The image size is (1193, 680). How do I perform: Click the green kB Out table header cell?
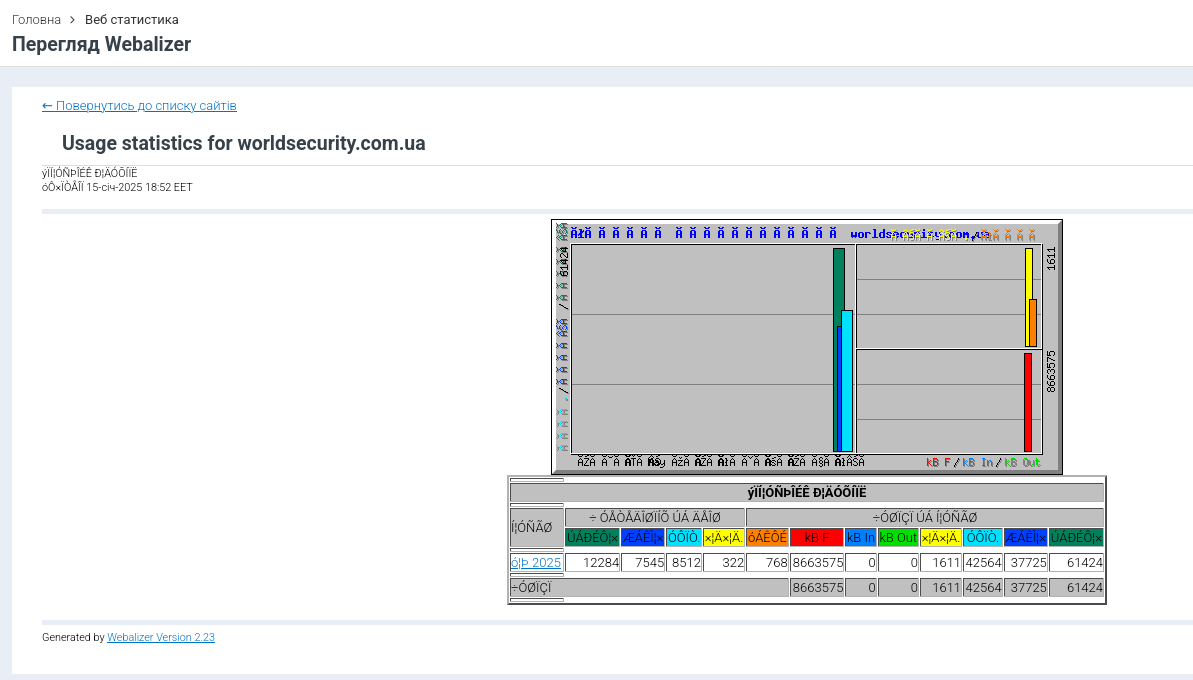[x=898, y=538]
